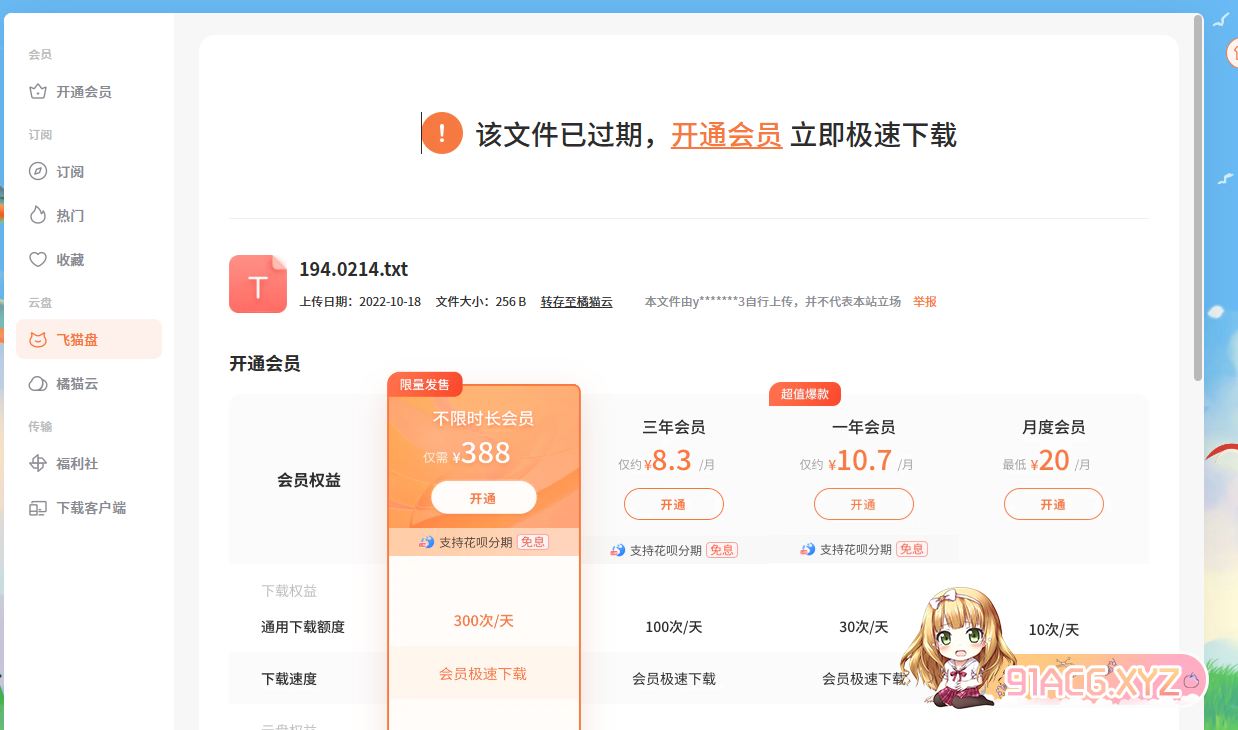The height and width of the screenshot is (730, 1238).
Task: Click the flame icon for 热门
Action: 38,216
